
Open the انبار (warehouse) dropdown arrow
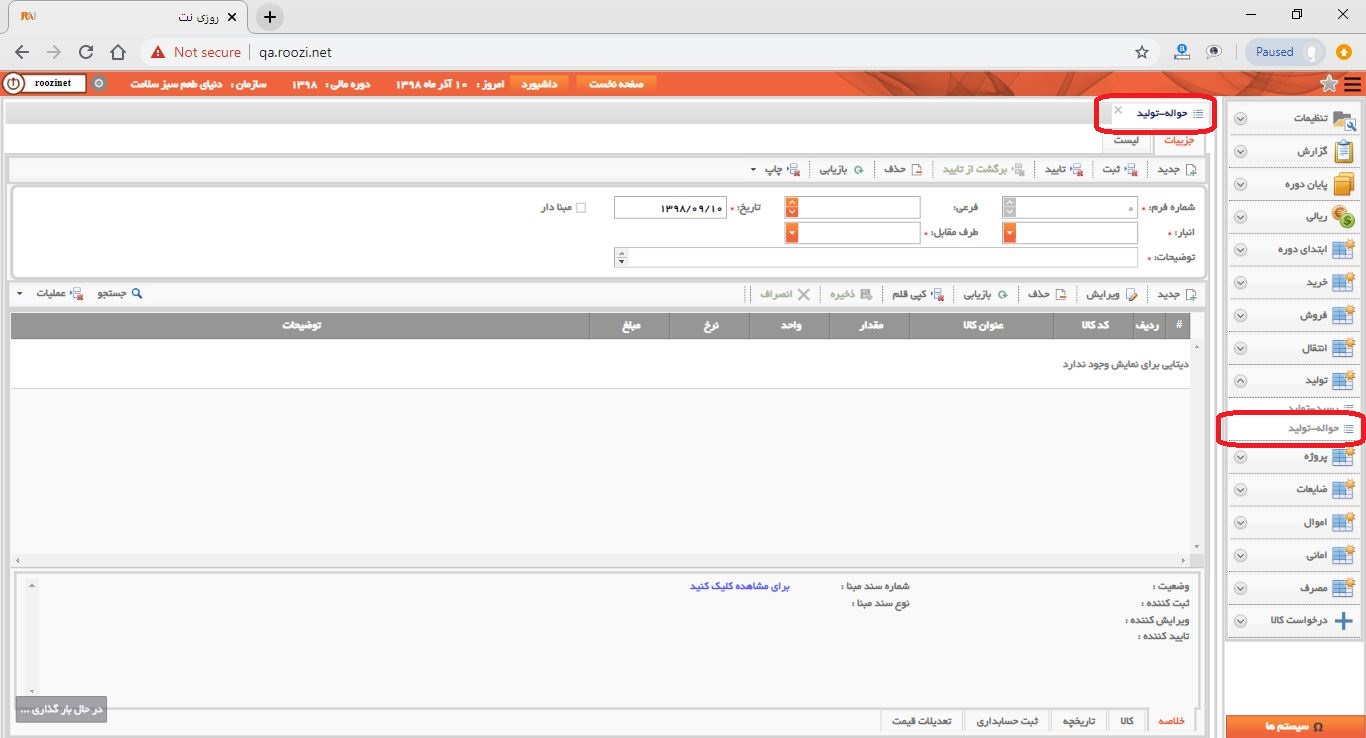[1009, 233]
